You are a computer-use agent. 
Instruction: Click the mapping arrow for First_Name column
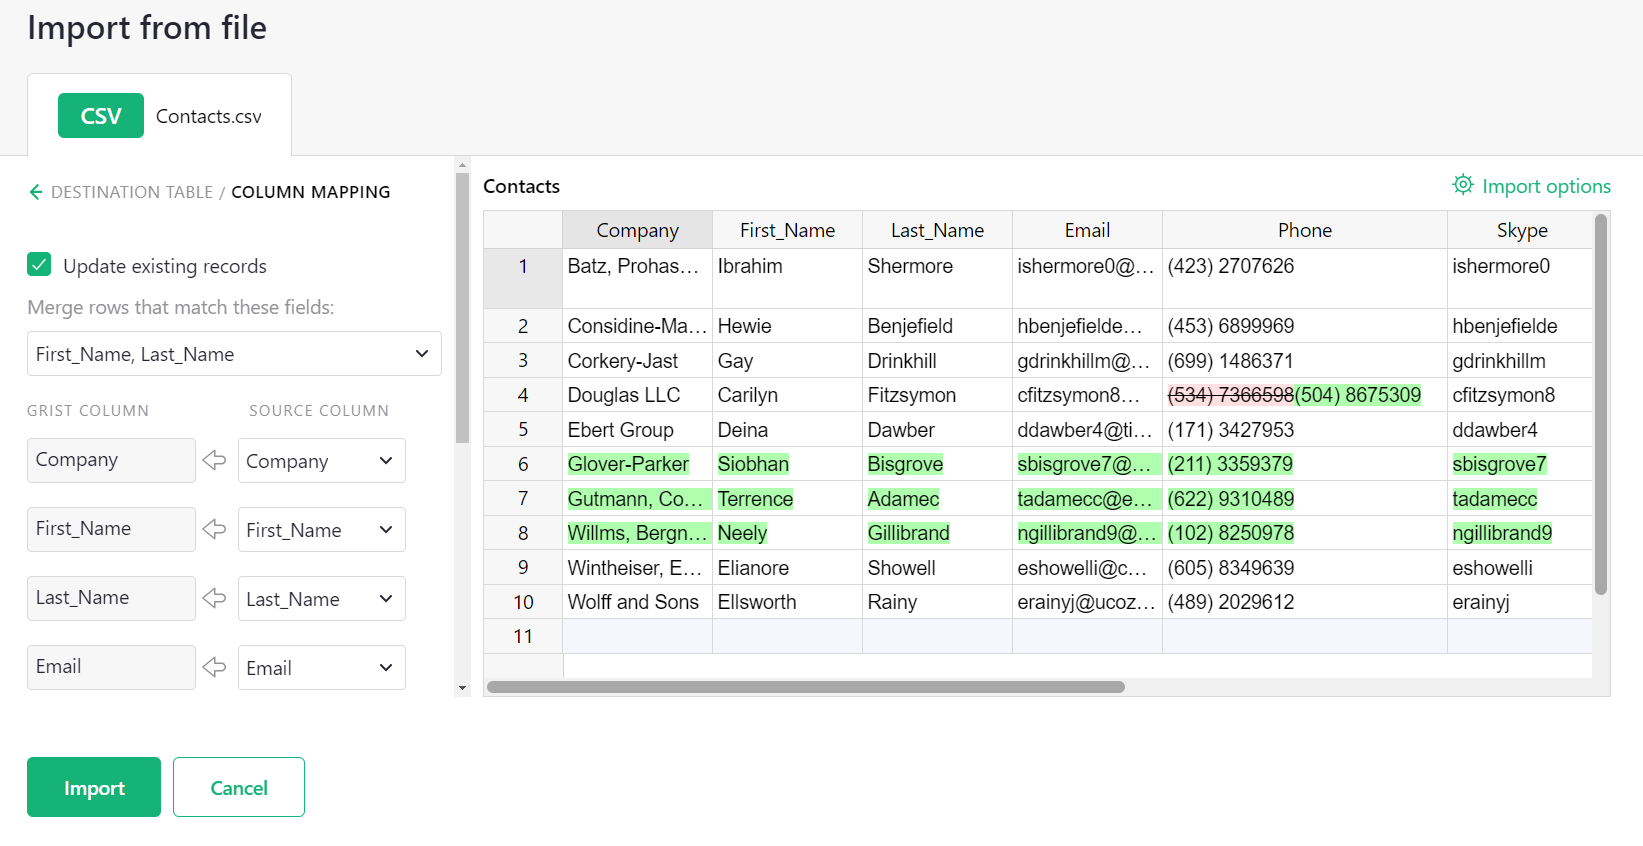tap(214, 529)
